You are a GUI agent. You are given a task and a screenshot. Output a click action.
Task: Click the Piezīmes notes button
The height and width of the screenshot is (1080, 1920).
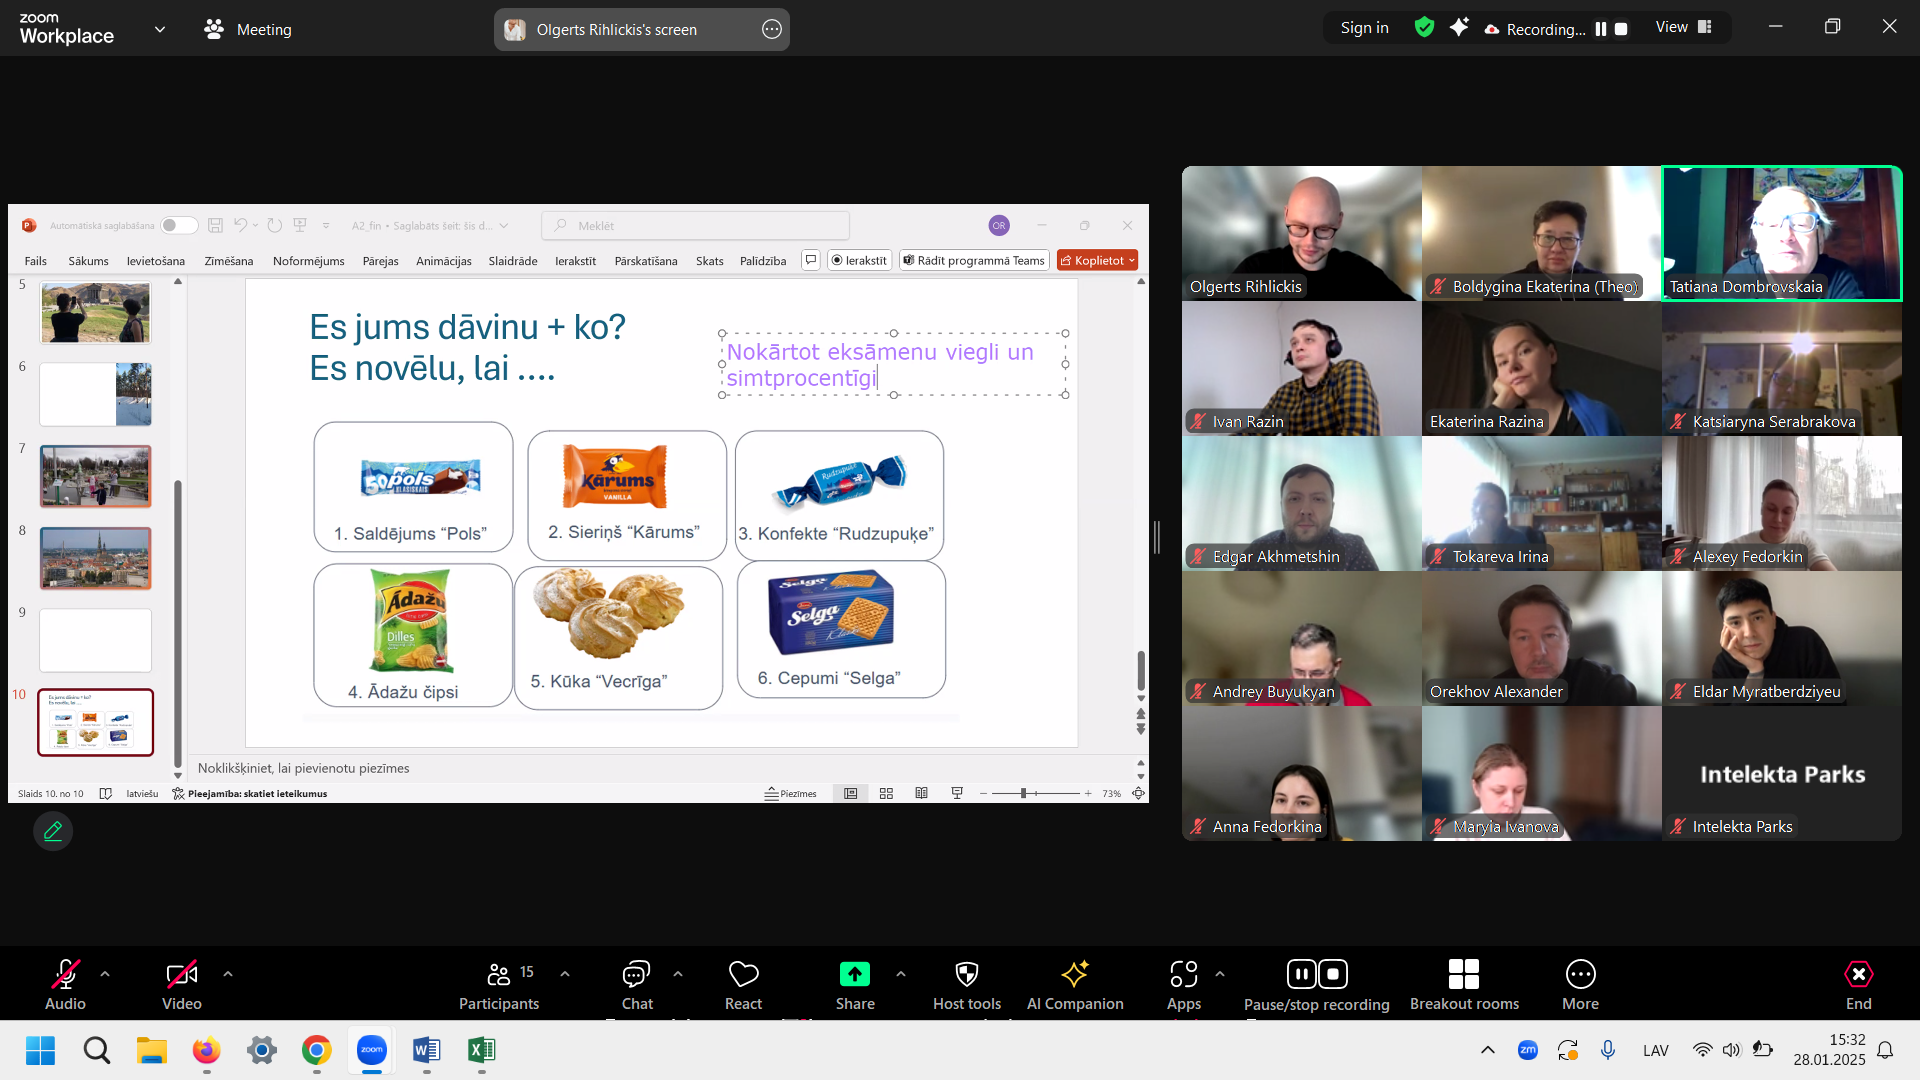point(790,793)
